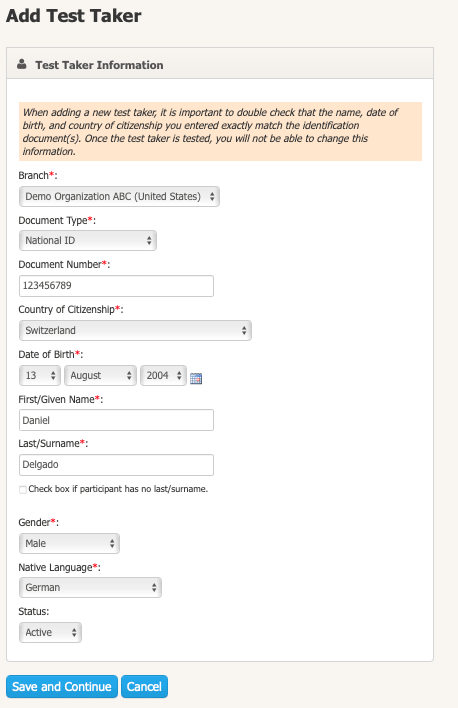This screenshot has width=458, height=708.
Task: Click the Save and Continue button
Action: 62,687
